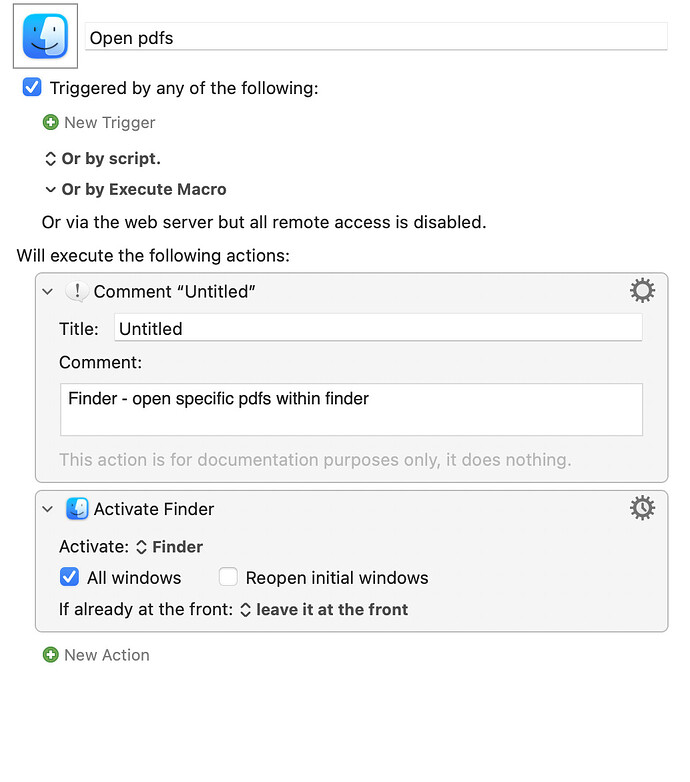Viewport: 690px width, 782px height.
Task: Open the gear menu of Activate Finder action
Action: point(642,508)
